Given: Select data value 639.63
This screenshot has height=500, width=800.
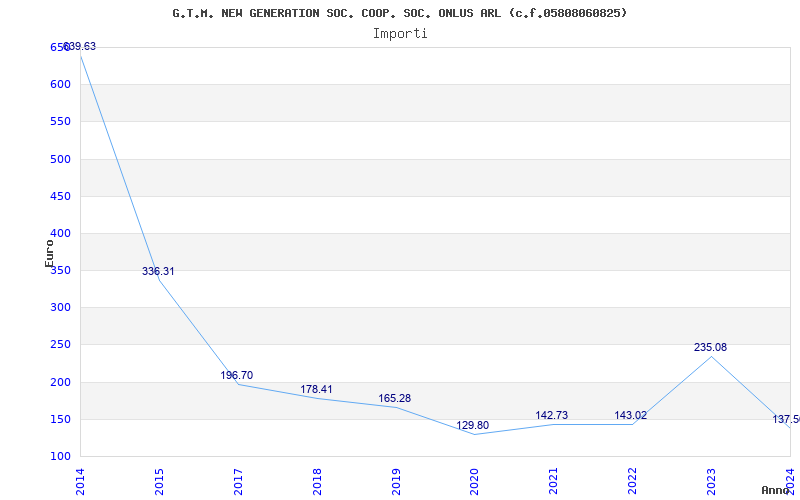Looking at the screenshot, I should (x=79, y=46).
